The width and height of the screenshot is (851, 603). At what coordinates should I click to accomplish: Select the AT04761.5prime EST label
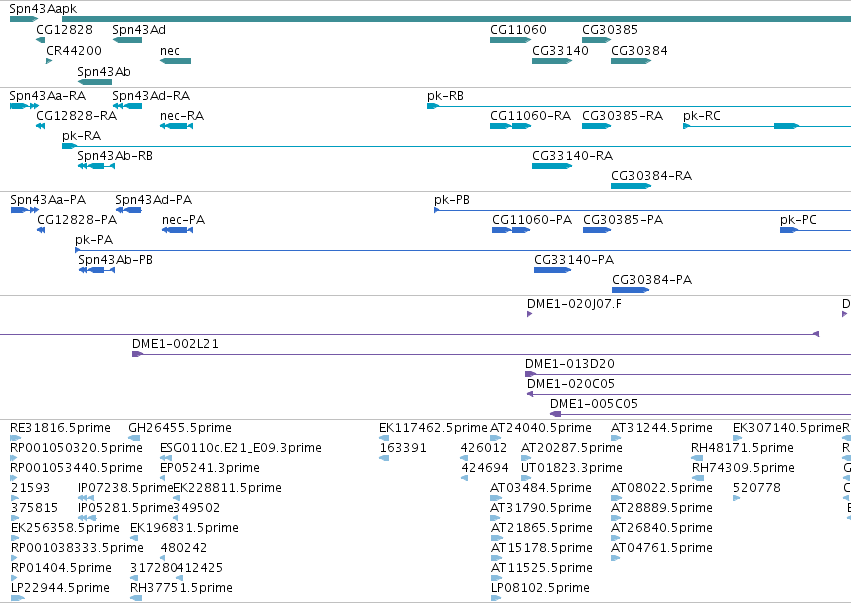click(x=662, y=549)
